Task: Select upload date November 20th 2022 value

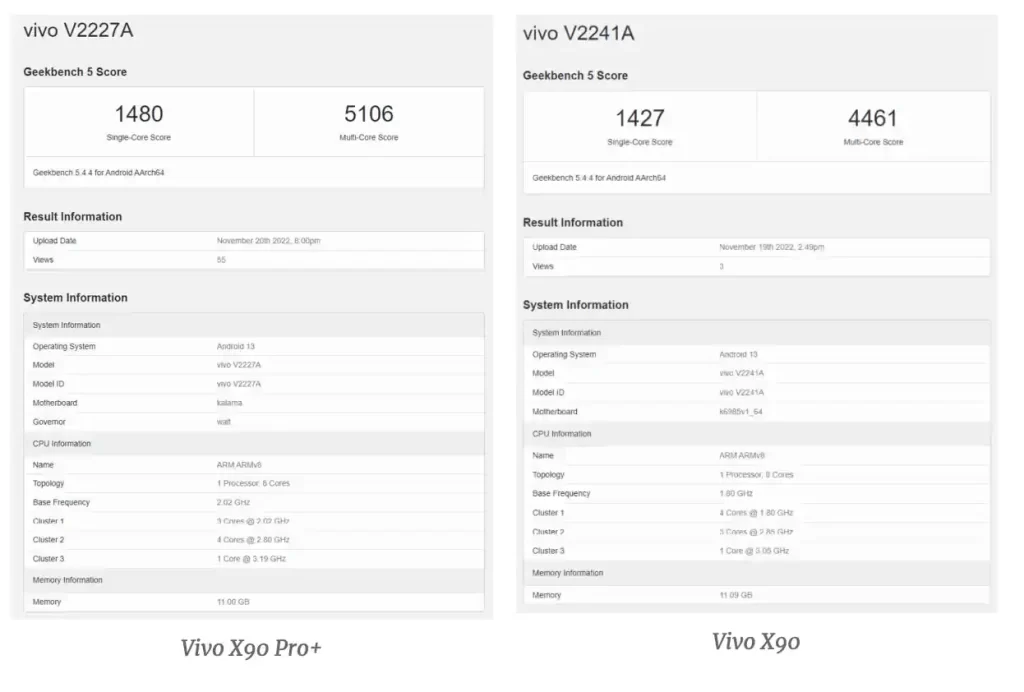Action: pyautogui.click(x=268, y=241)
